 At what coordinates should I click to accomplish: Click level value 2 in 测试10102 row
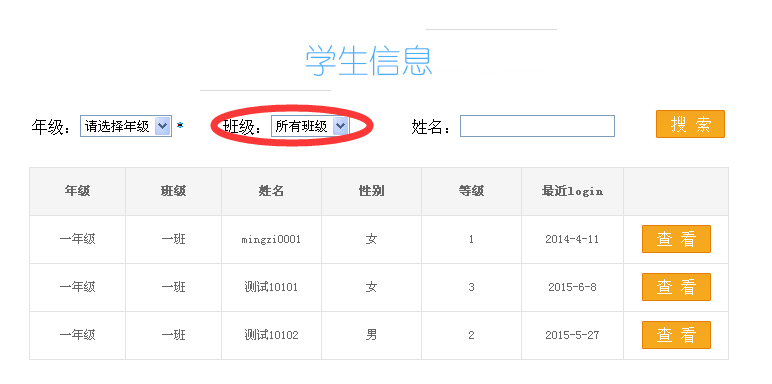pos(471,335)
